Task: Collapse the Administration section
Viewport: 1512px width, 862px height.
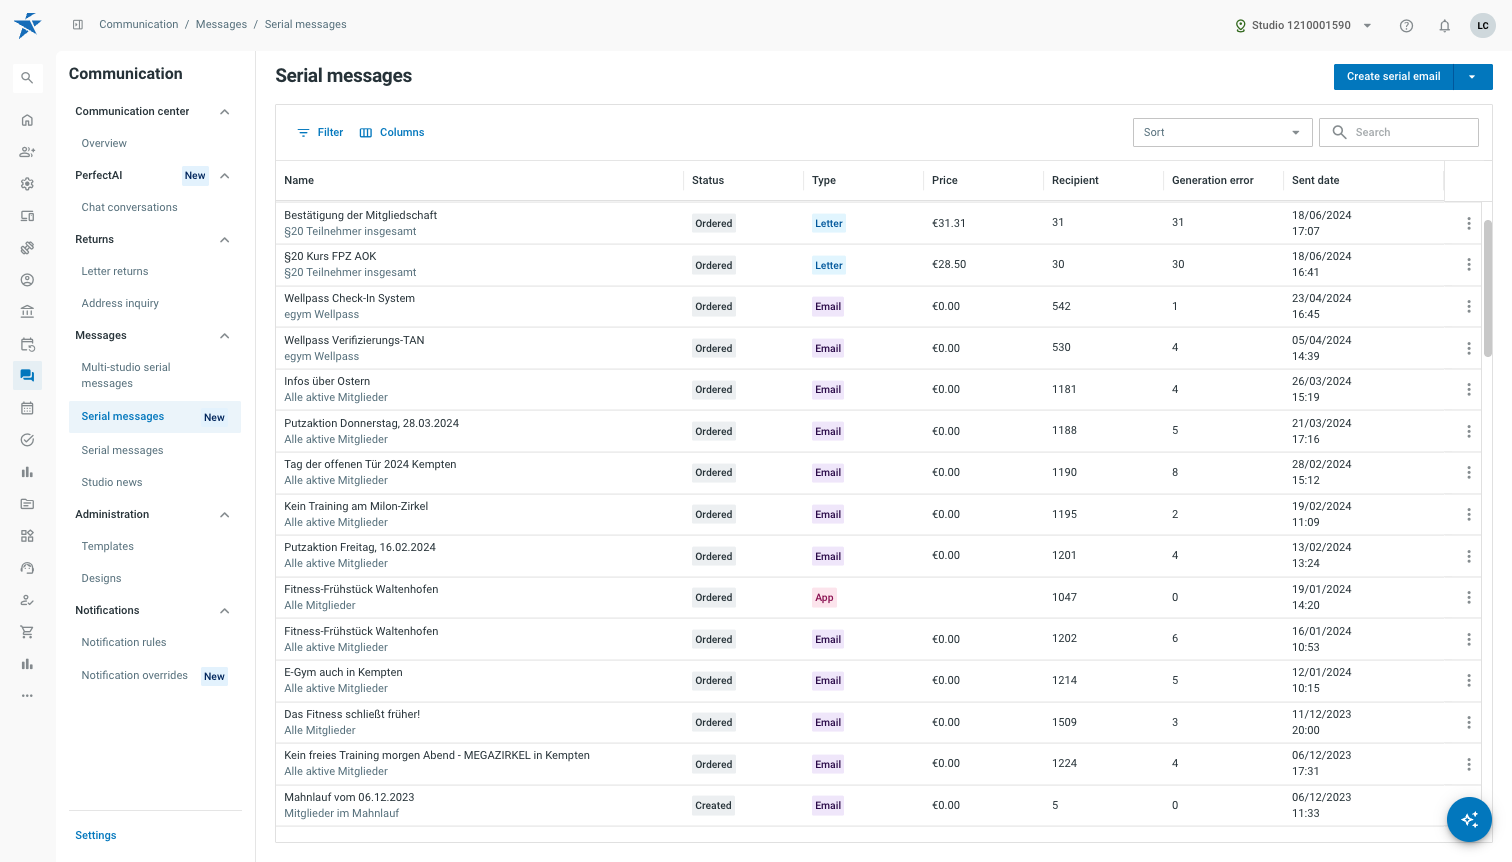Action: pos(225,515)
